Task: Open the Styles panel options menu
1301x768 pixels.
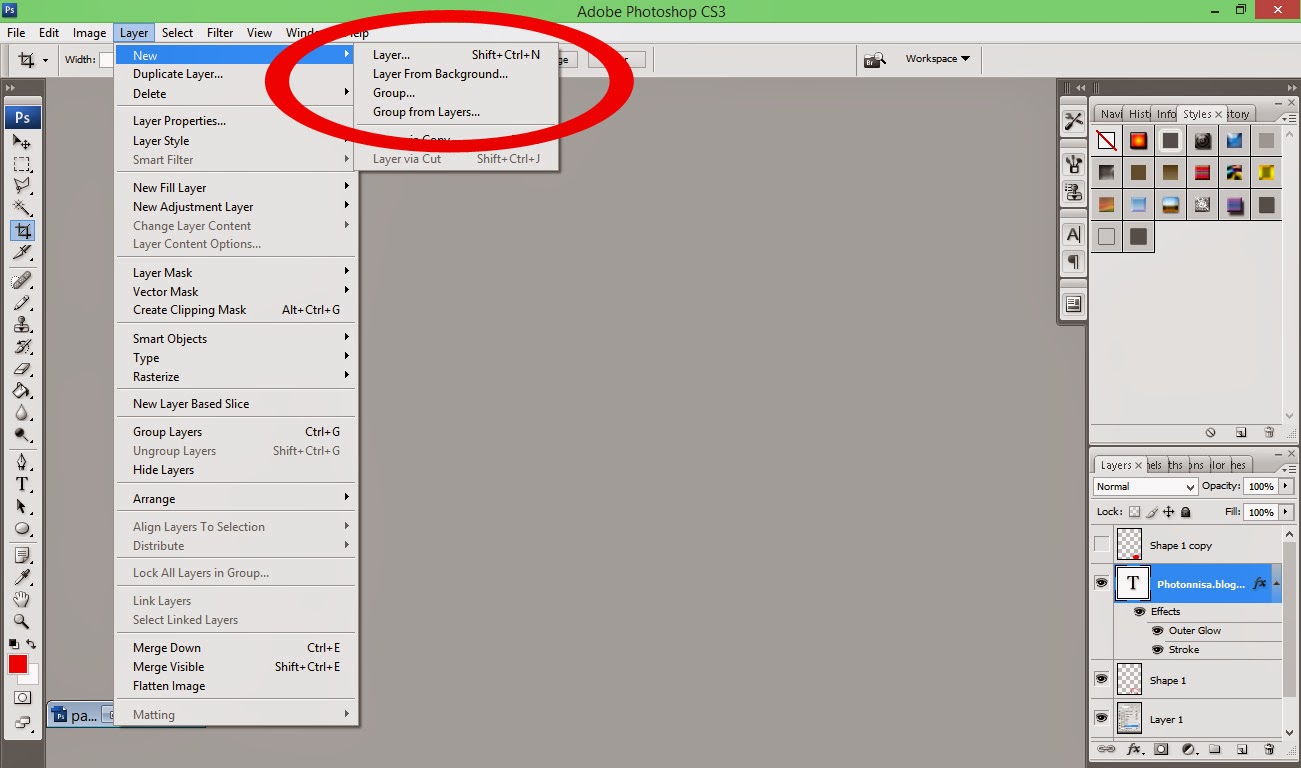Action: click(x=1288, y=118)
